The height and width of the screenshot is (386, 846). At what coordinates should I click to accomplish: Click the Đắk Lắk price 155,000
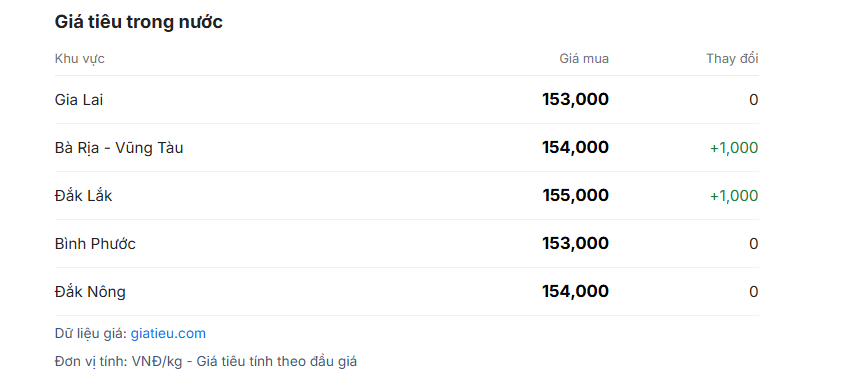(576, 195)
